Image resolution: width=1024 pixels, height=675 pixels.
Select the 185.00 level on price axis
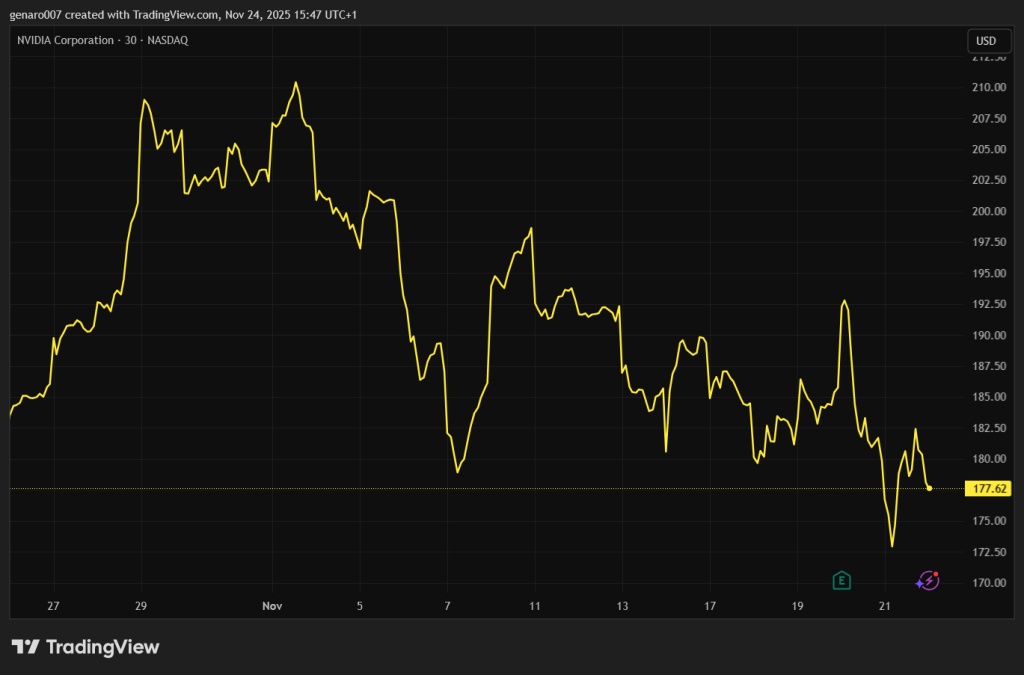pyautogui.click(x=989, y=397)
